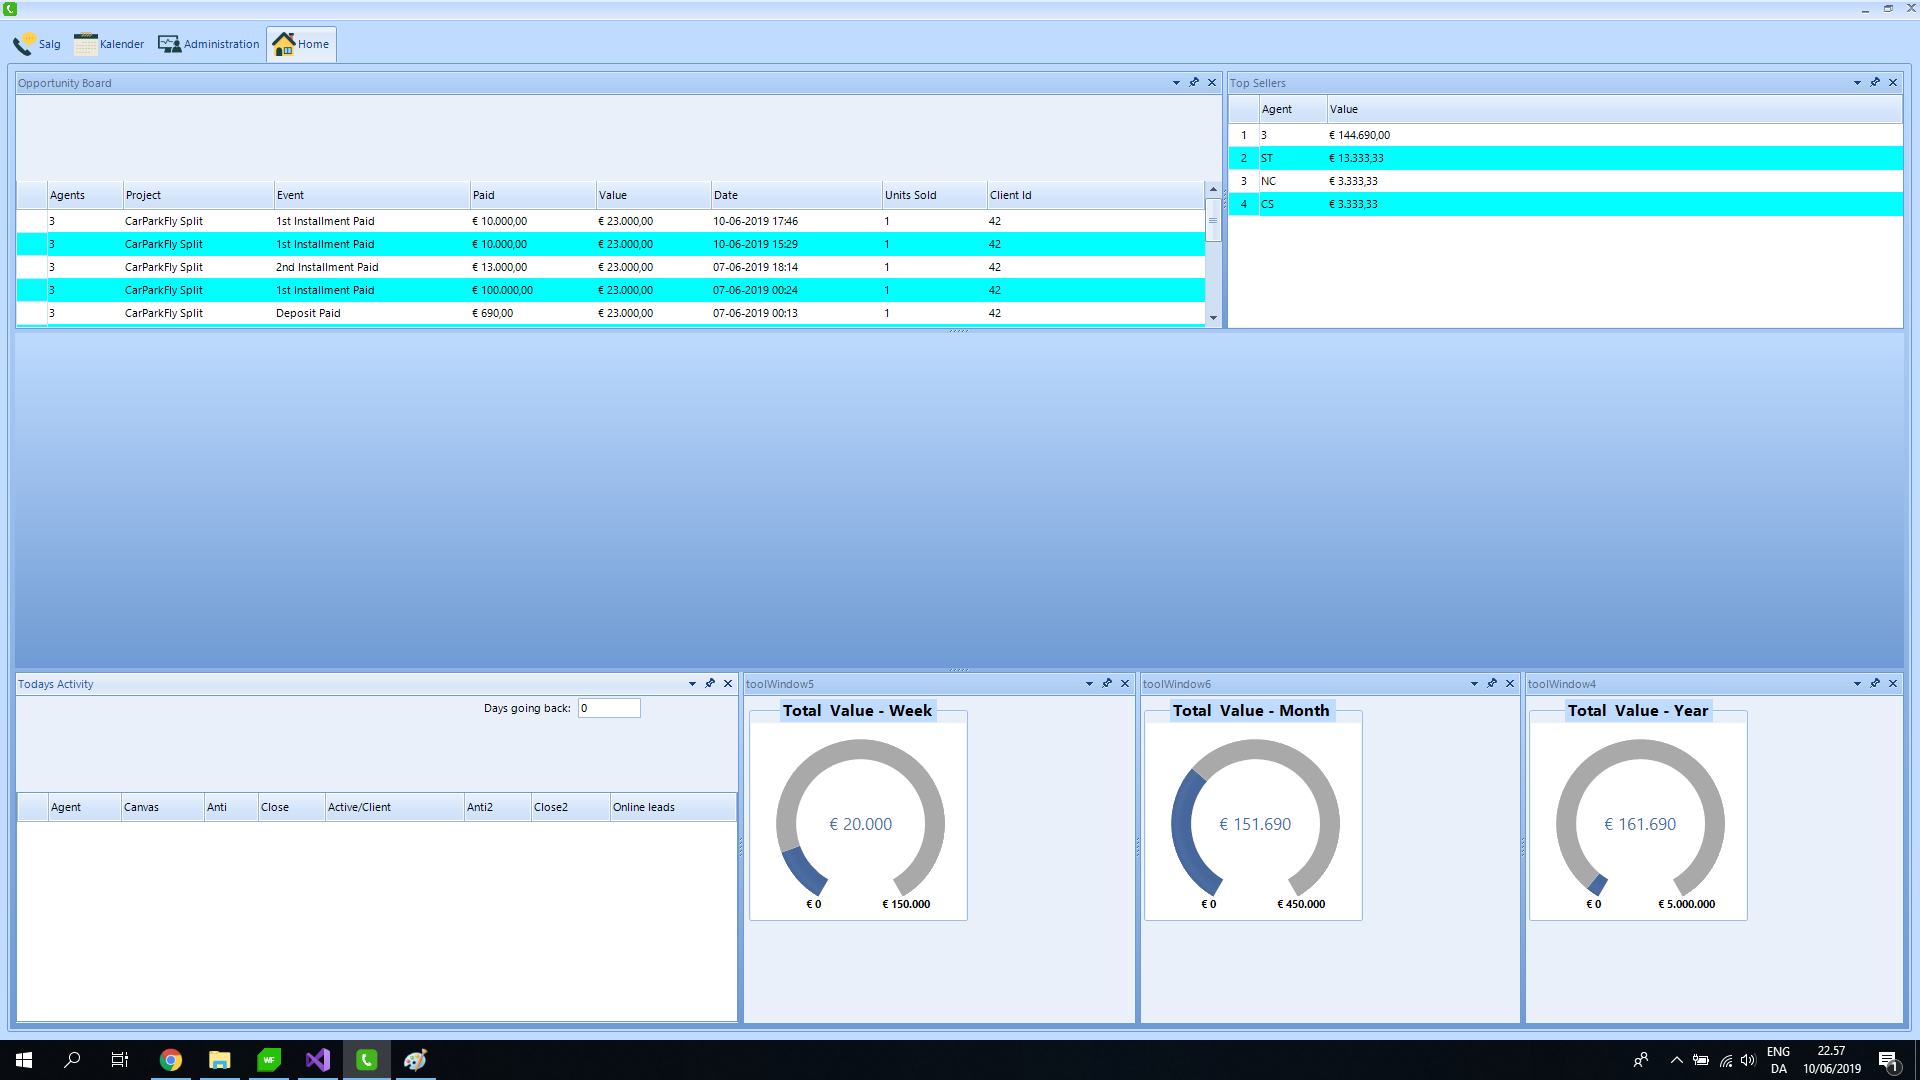Sort Opportunity Board by Paid column
The width and height of the screenshot is (1920, 1080).
pos(531,195)
